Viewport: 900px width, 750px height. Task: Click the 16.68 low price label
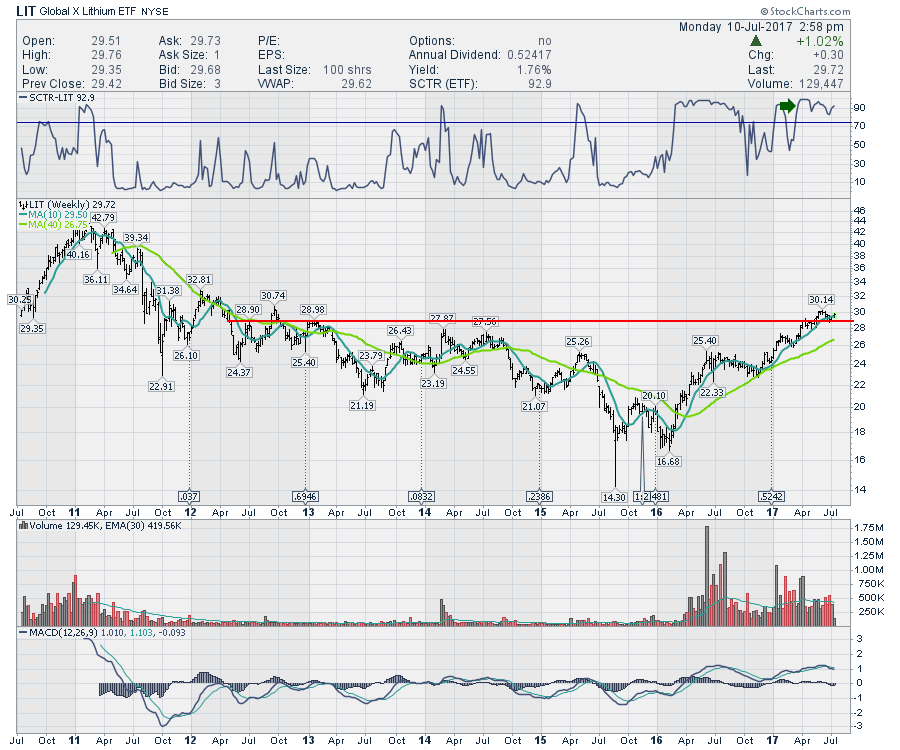[668, 461]
